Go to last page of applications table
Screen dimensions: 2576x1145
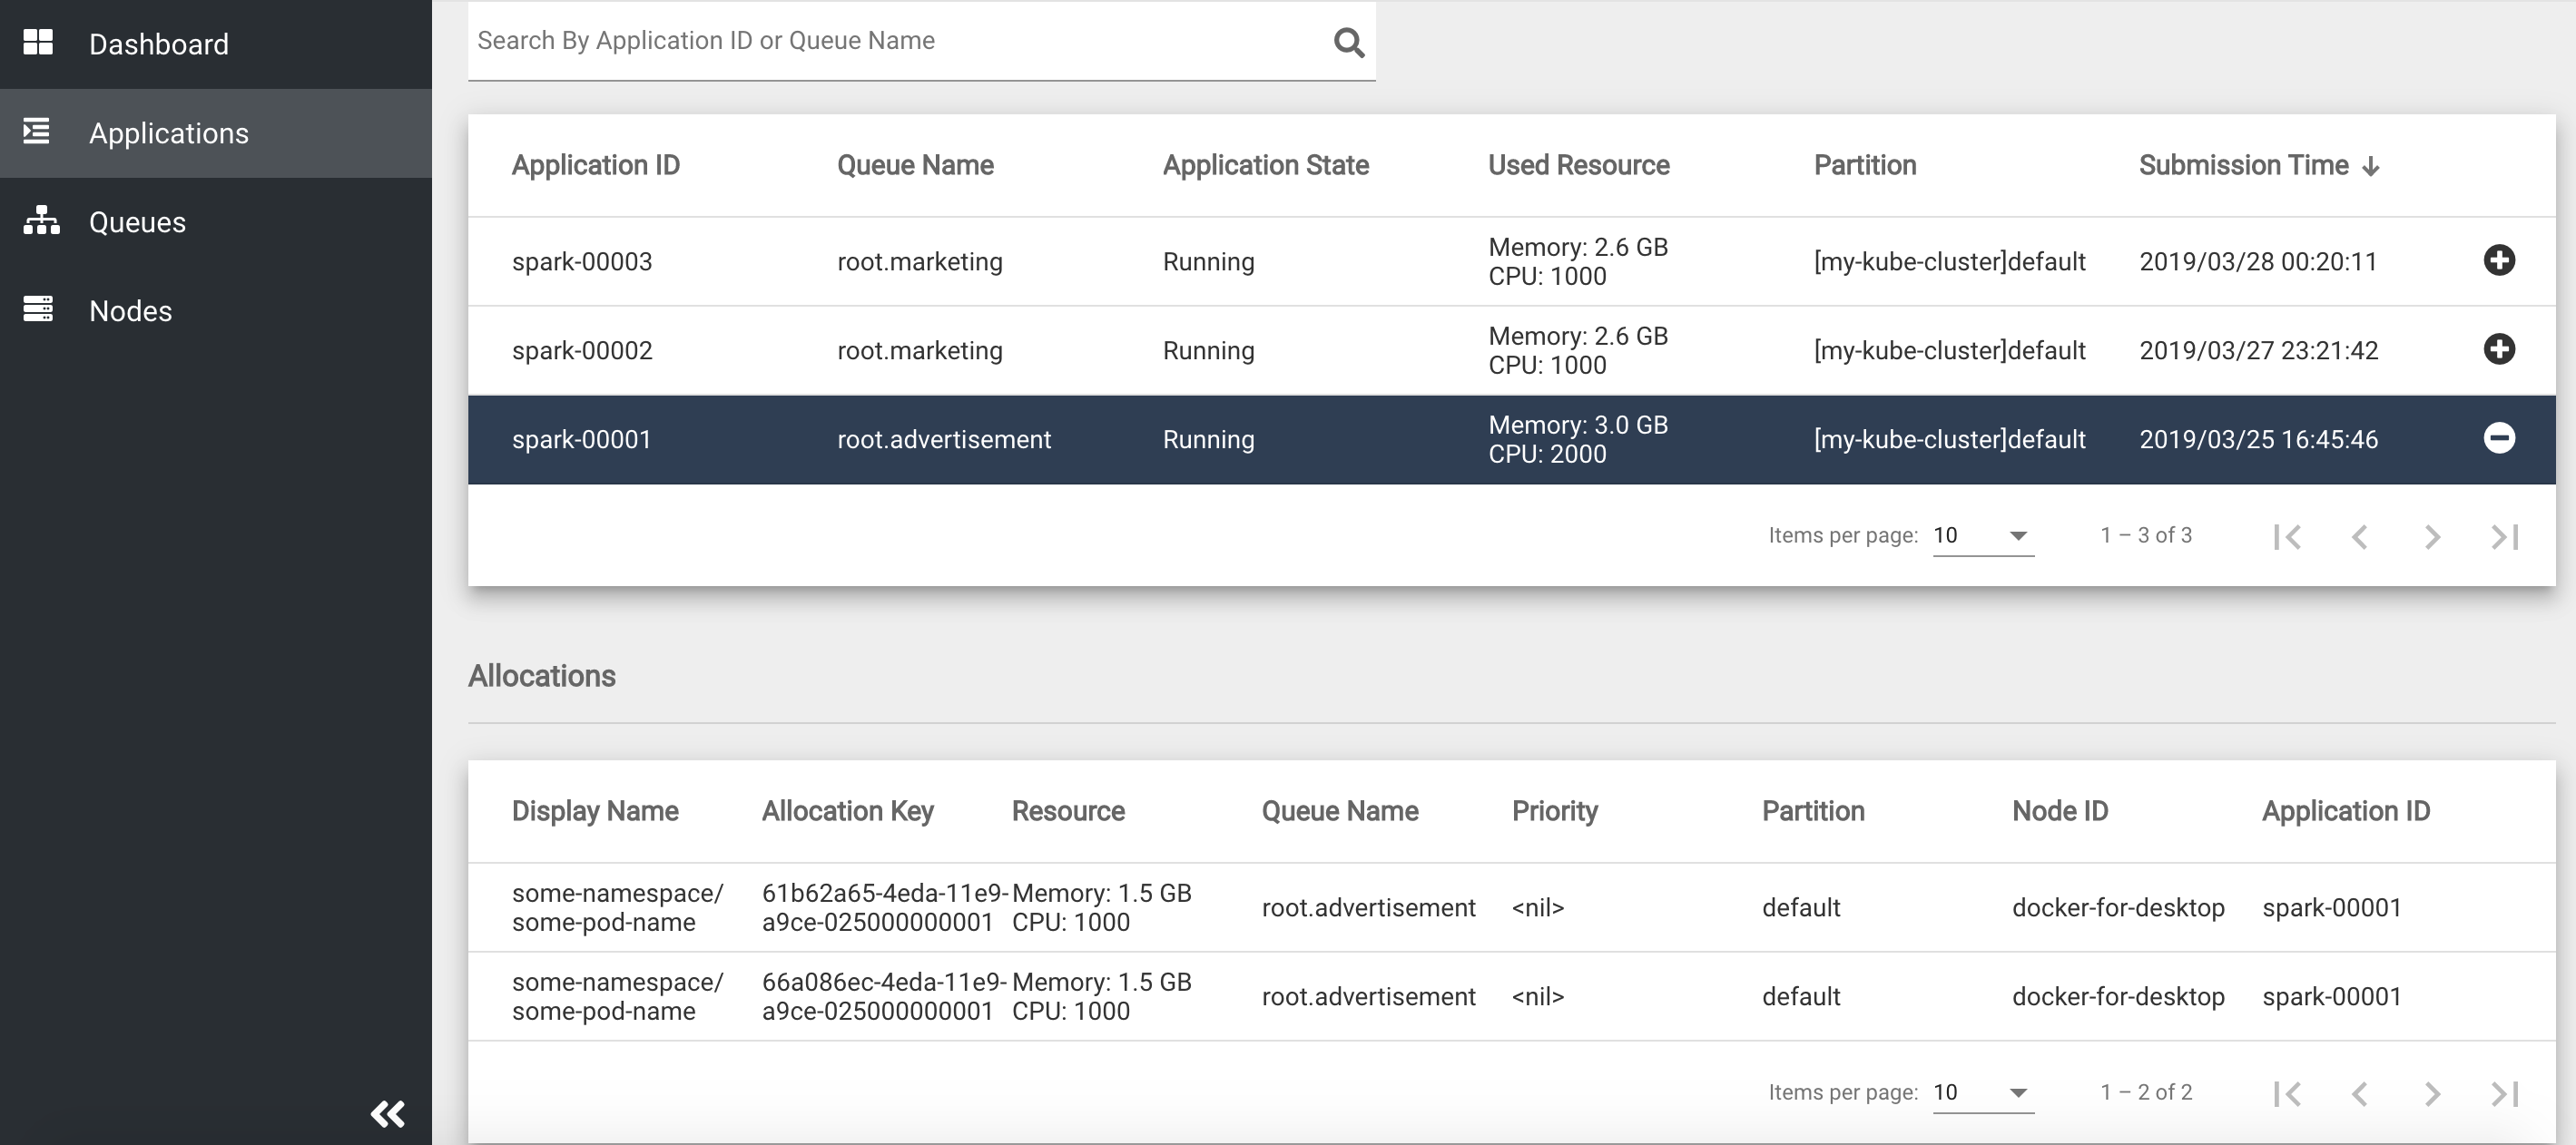pyautogui.click(x=2505, y=537)
